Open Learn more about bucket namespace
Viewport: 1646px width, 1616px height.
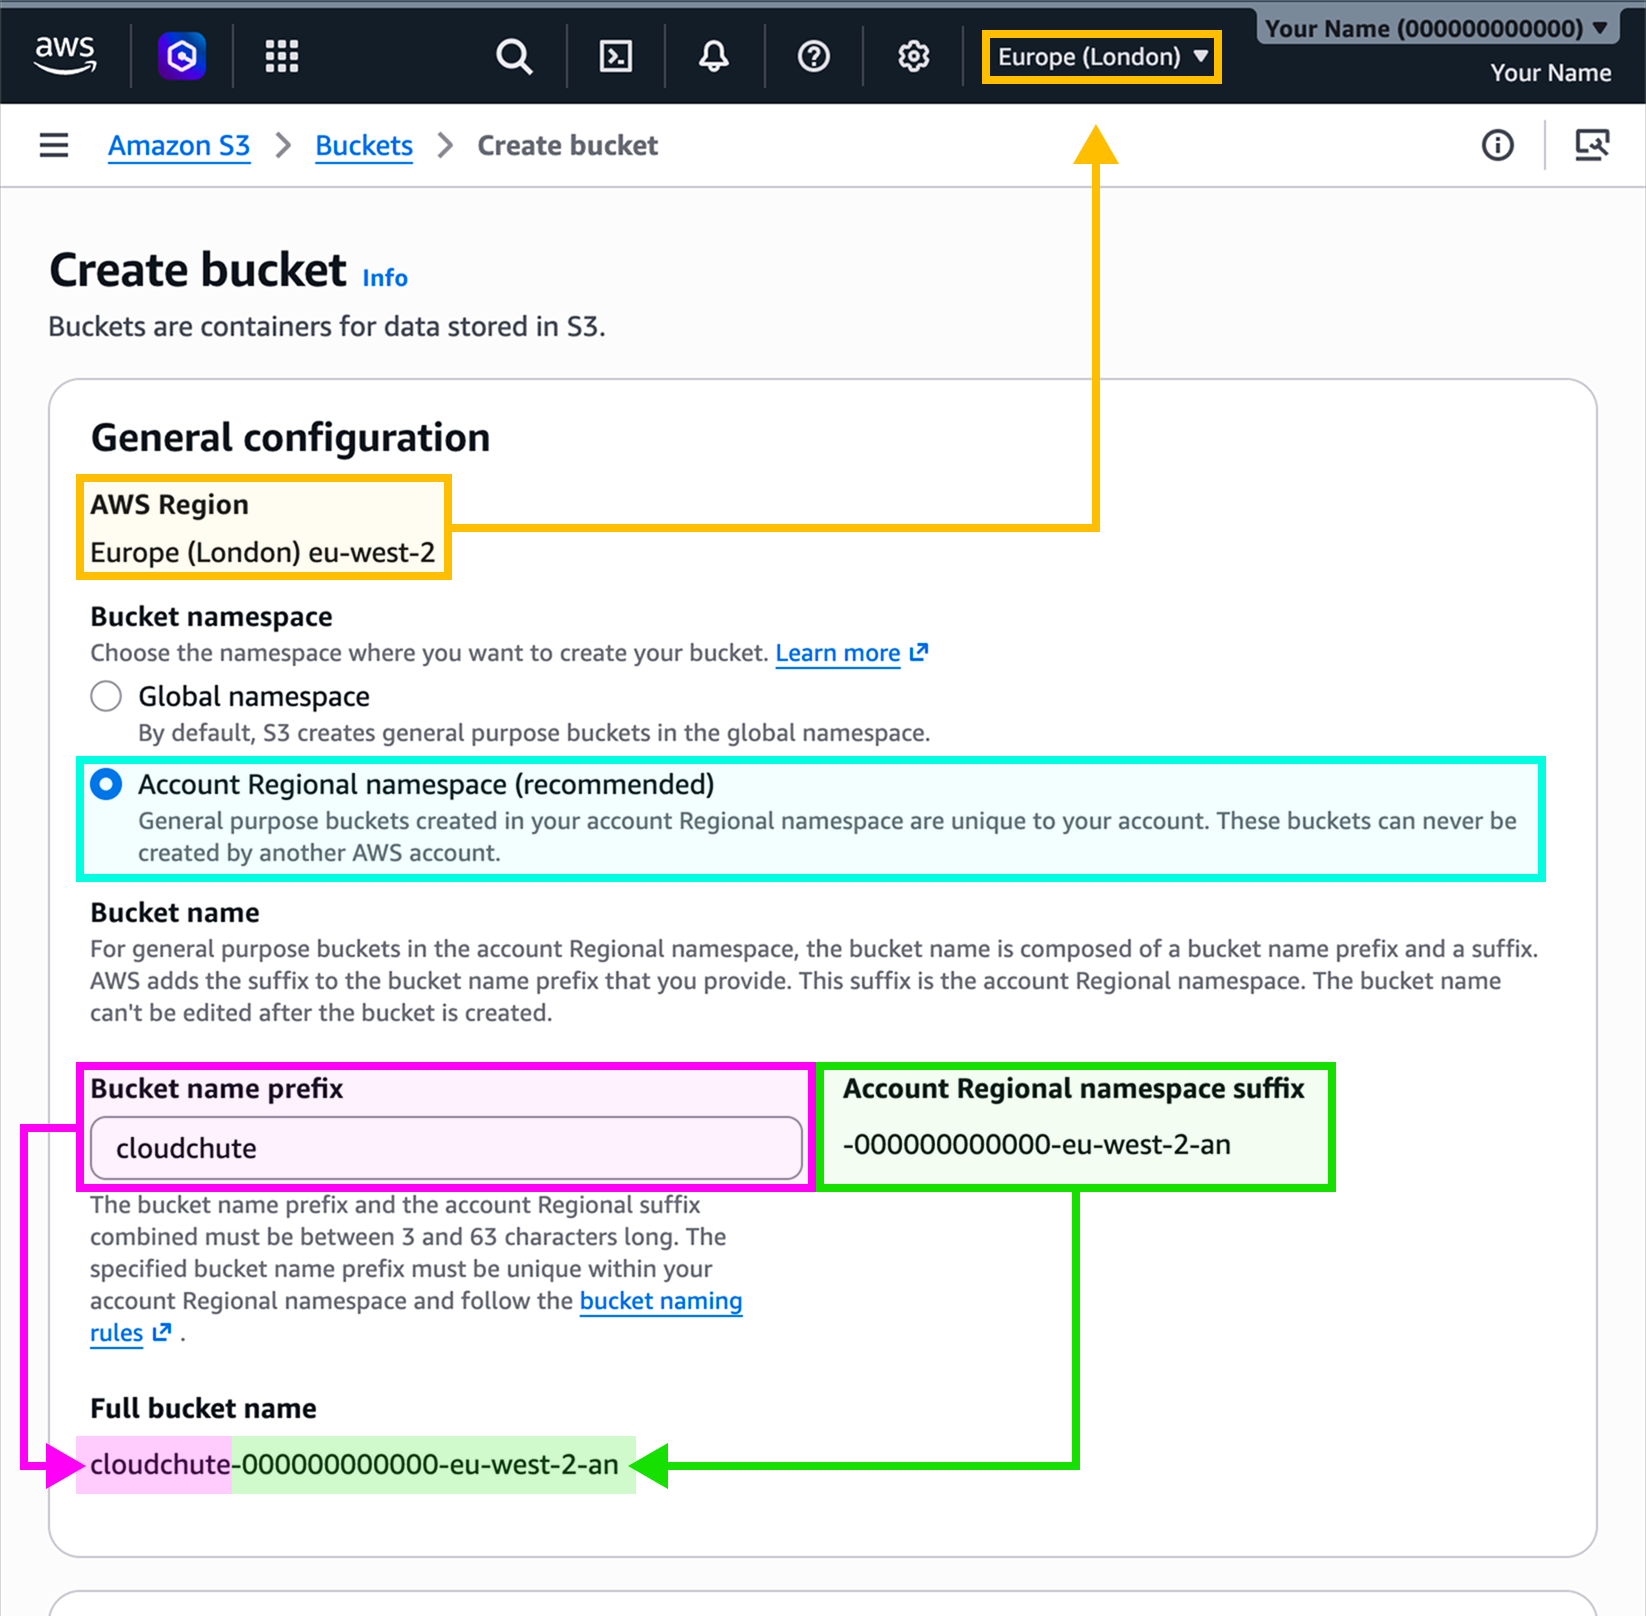click(852, 653)
